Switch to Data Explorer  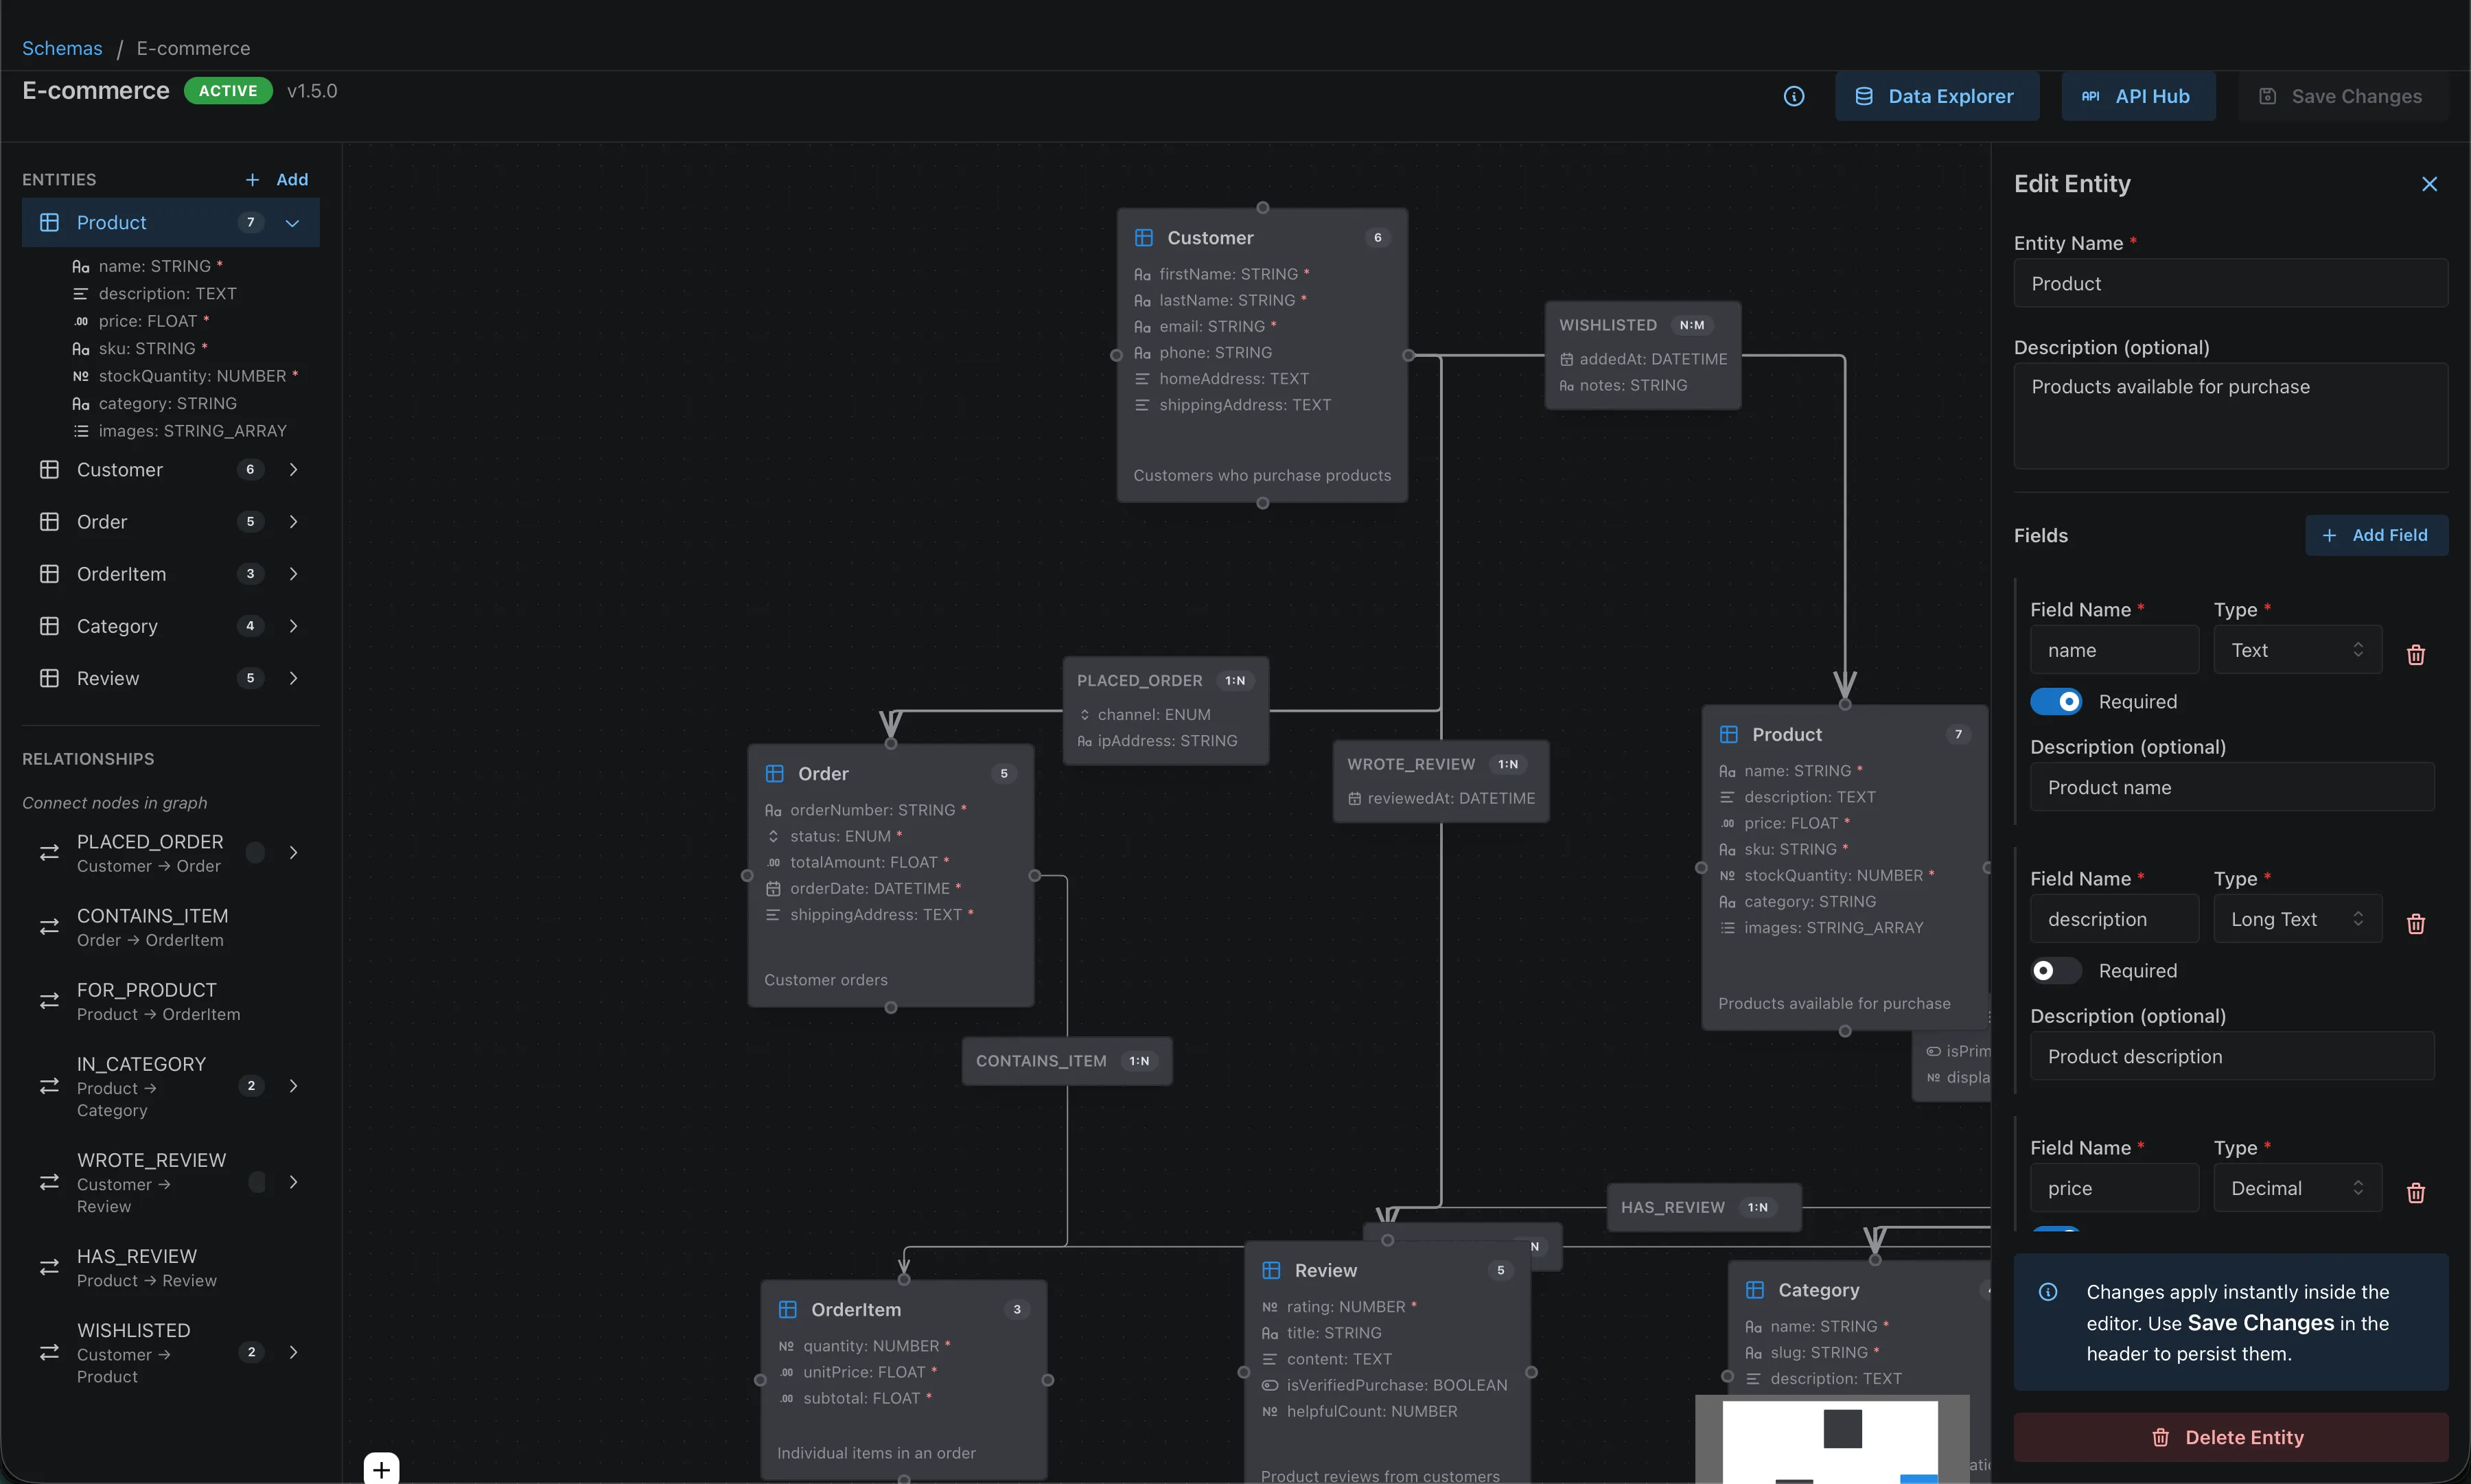[1937, 96]
